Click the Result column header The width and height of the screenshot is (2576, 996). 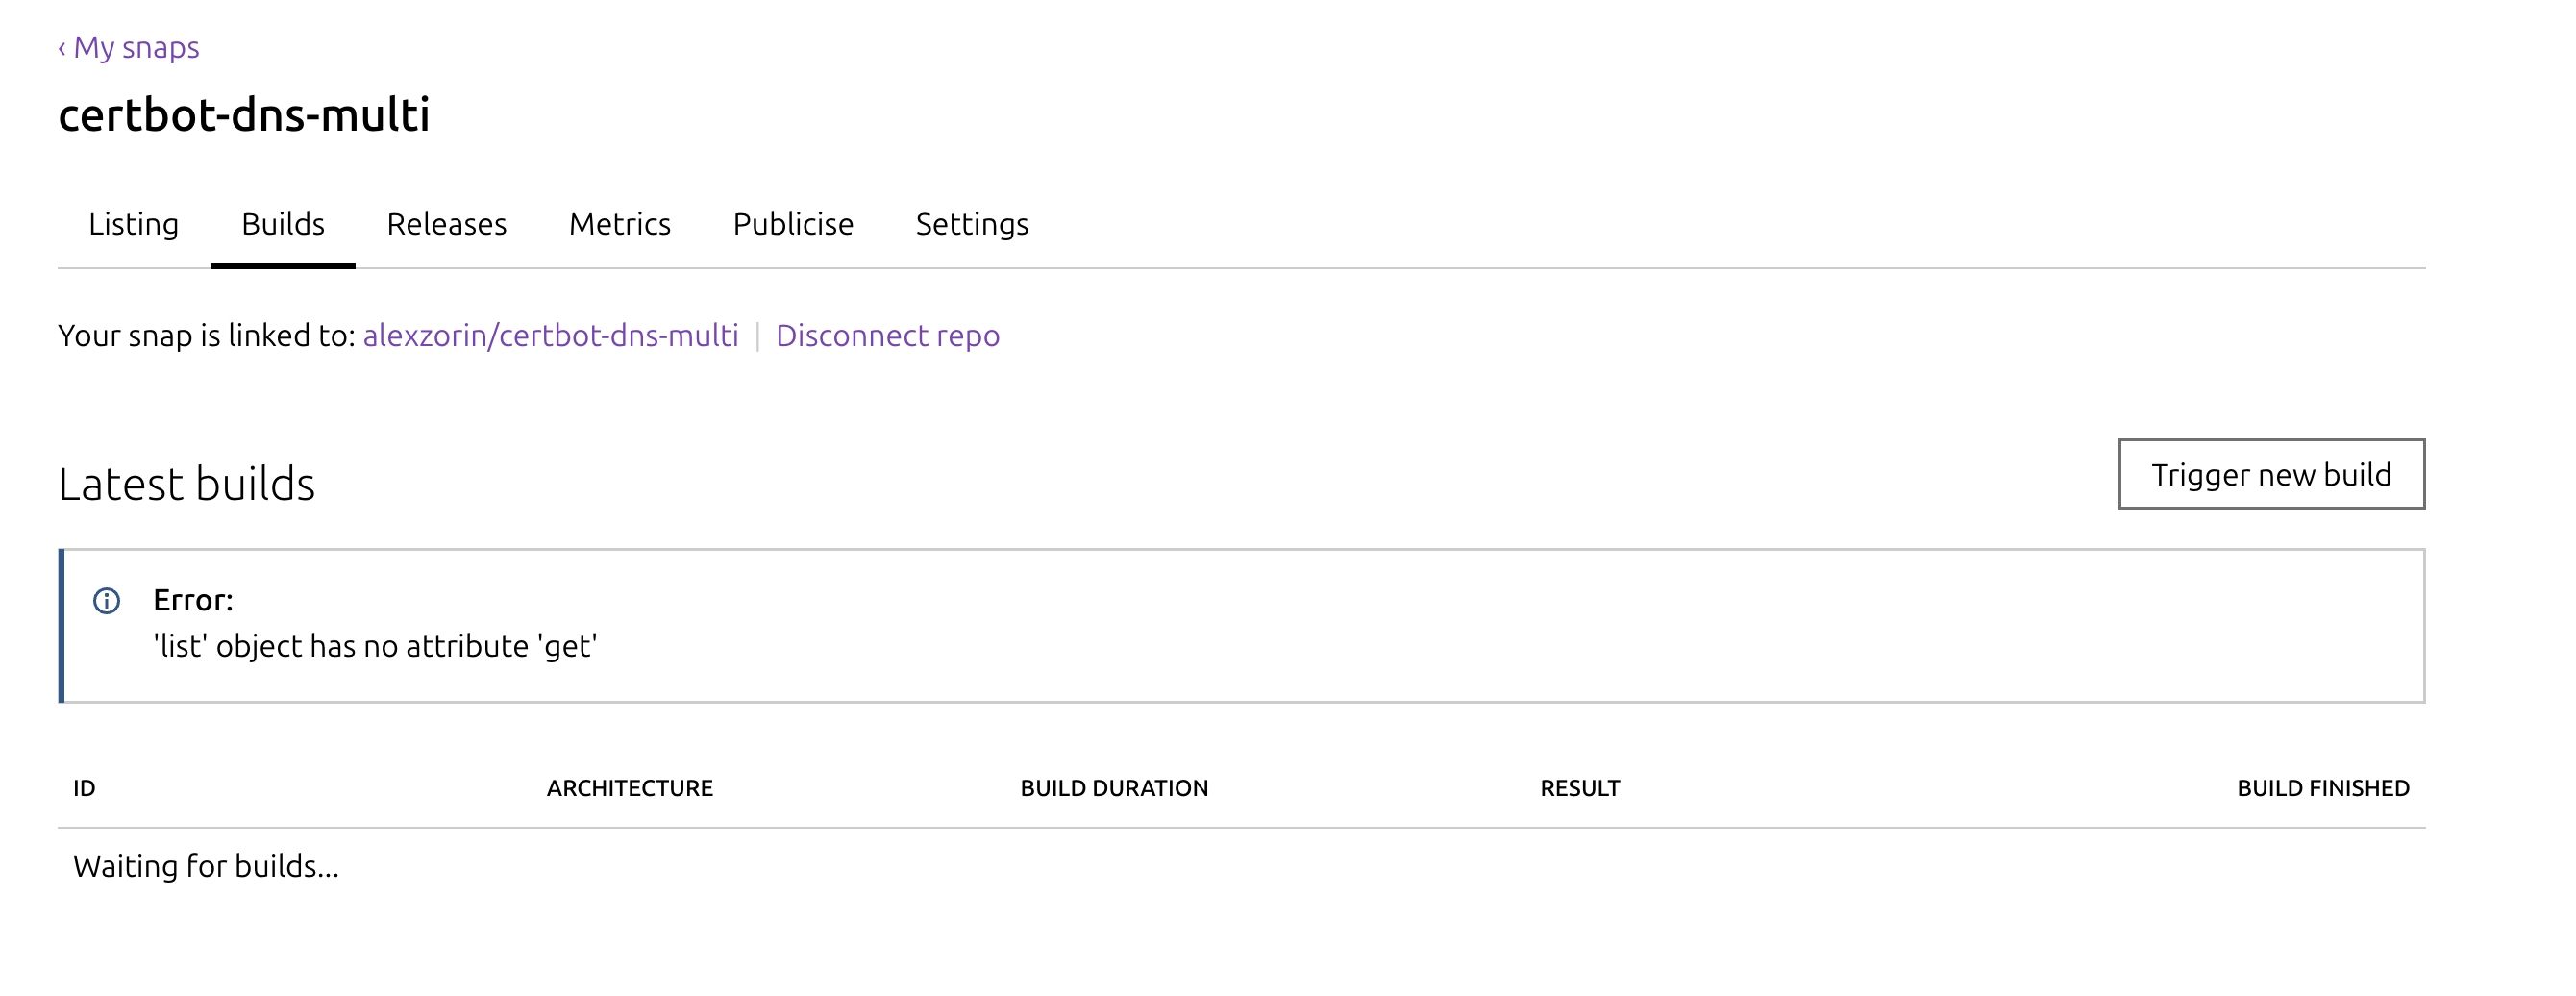point(1579,788)
